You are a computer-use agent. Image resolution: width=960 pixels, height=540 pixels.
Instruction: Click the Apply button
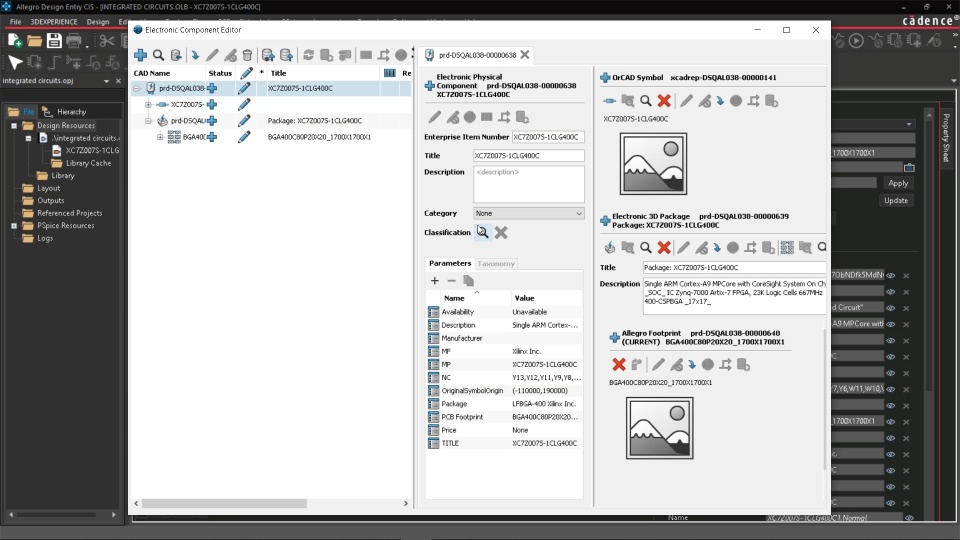click(x=898, y=183)
